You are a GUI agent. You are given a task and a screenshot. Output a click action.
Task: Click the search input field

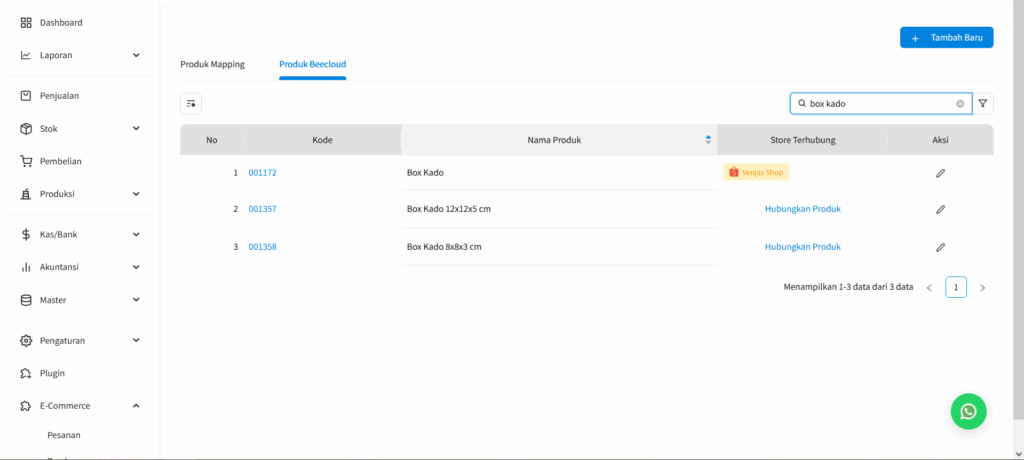pyautogui.click(x=880, y=103)
